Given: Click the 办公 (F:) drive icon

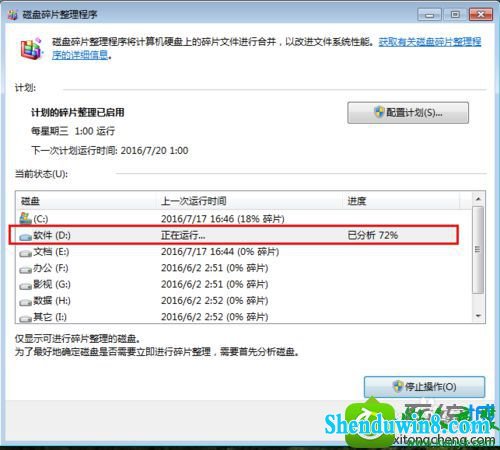Looking at the screenshot, I should [26, 269].
